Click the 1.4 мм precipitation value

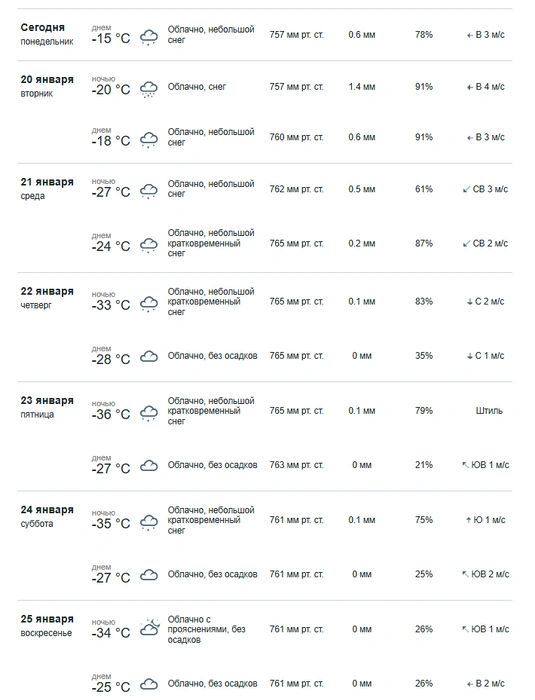click(362, 87)
